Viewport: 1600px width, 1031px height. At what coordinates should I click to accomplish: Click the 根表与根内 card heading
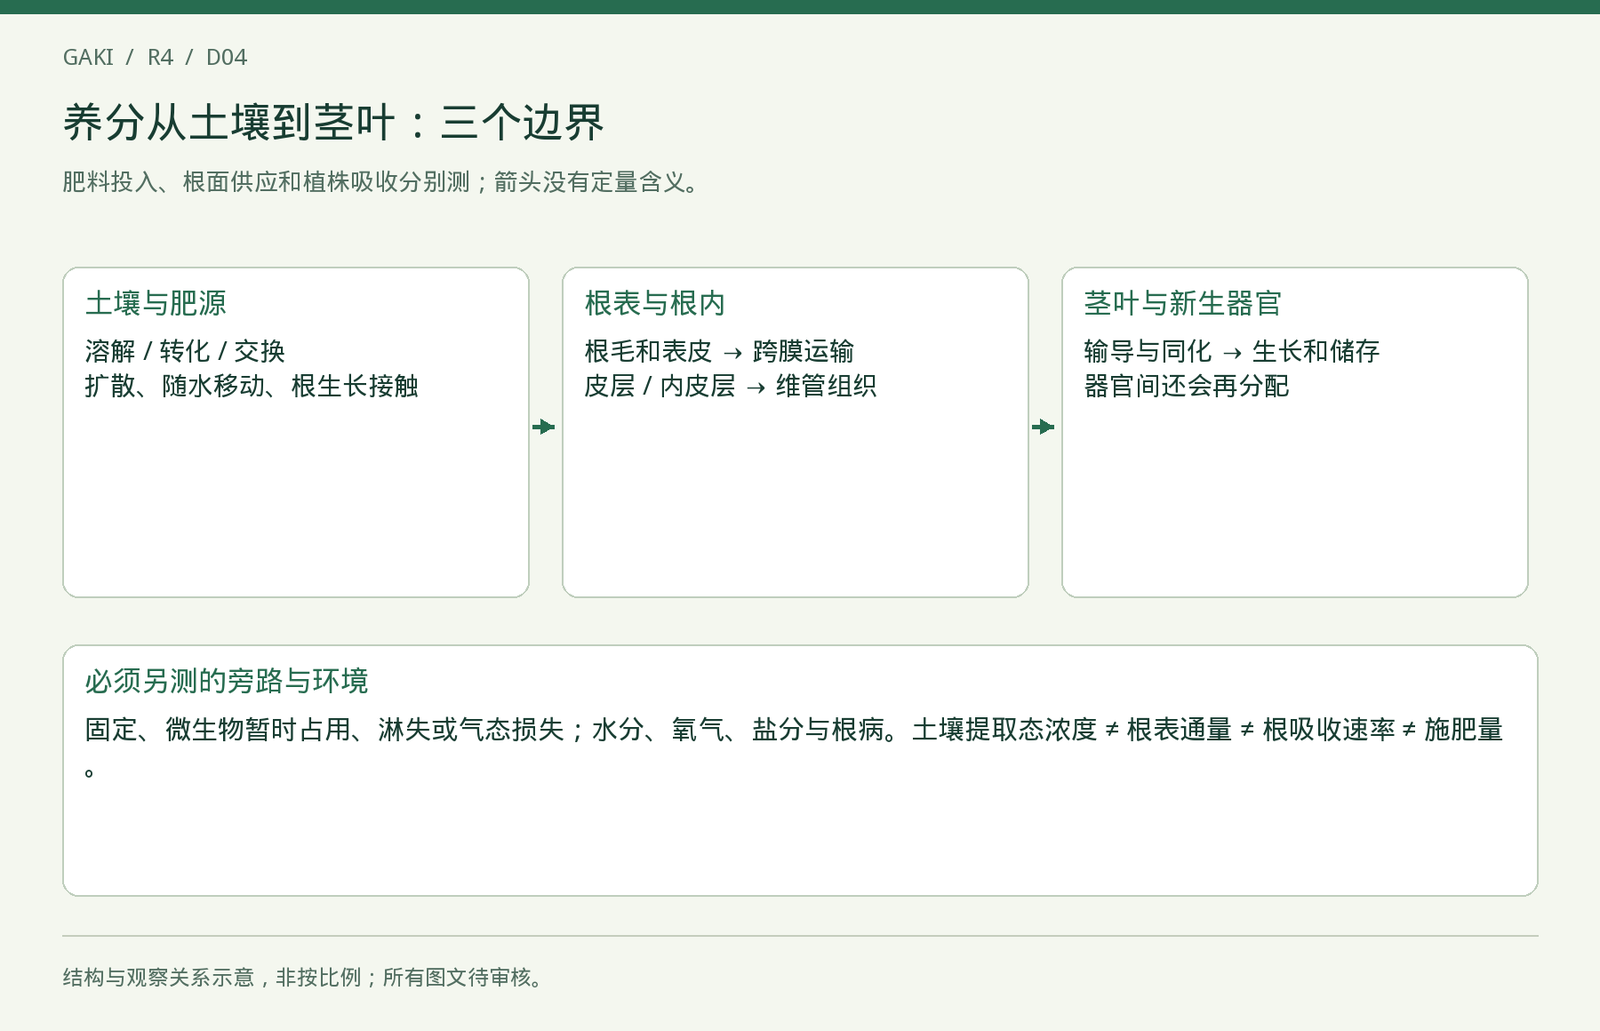click(655, 303)
